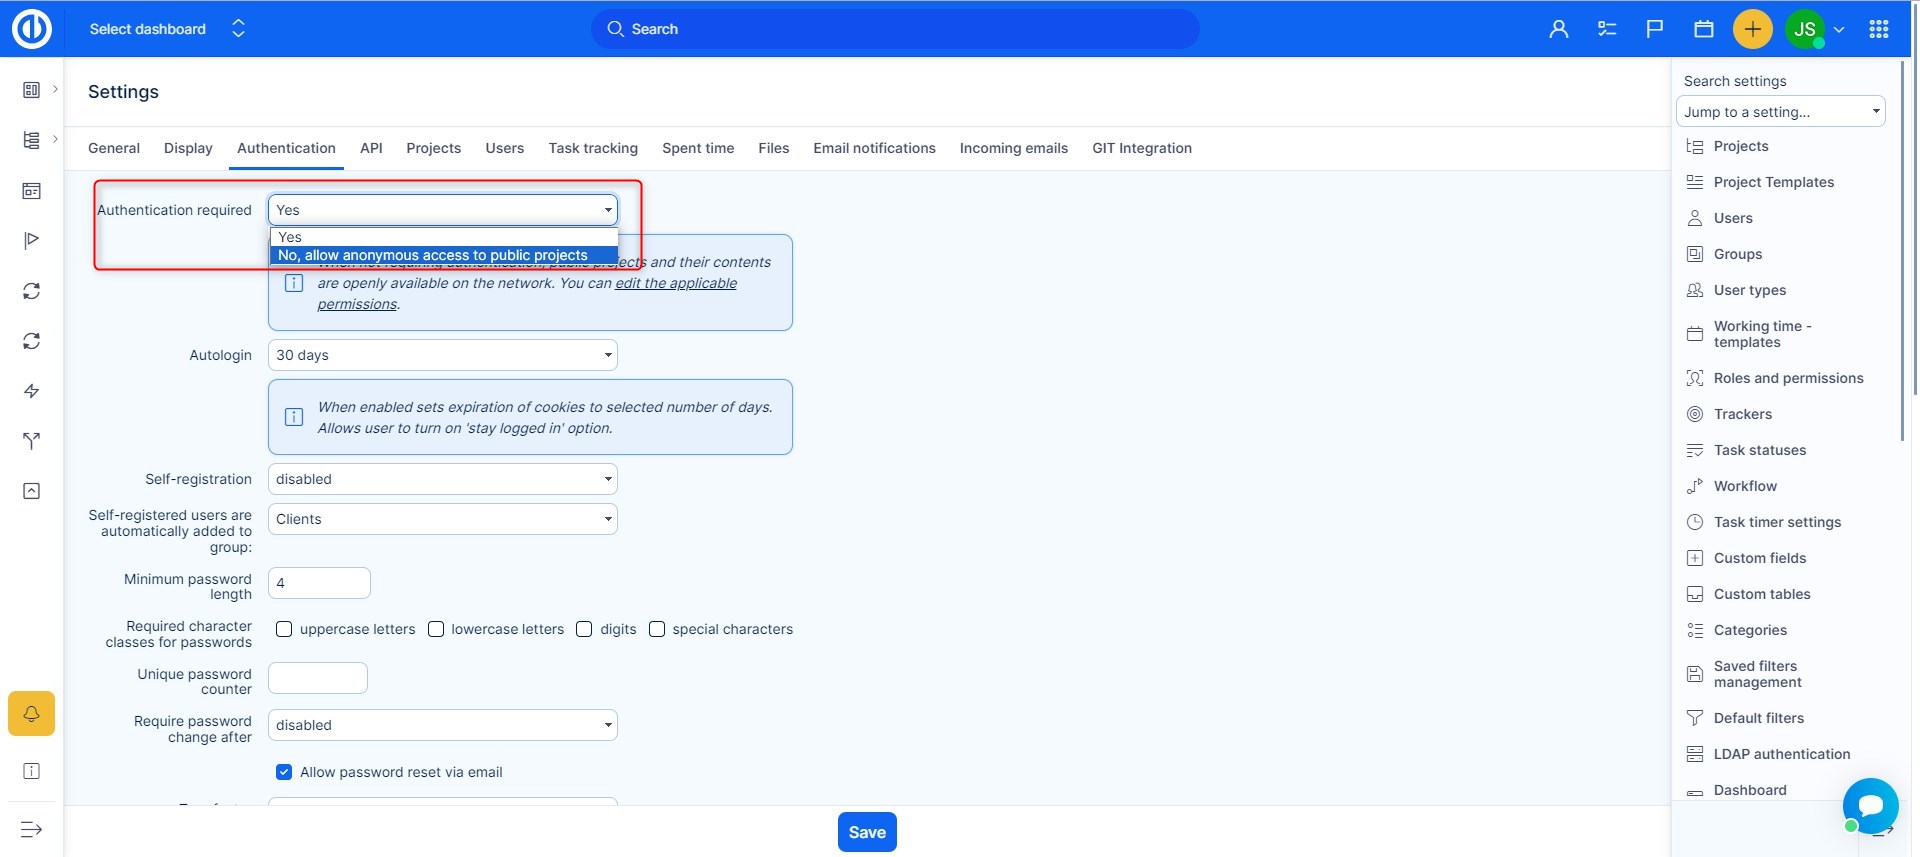Click the Minimum password length field
This screenshot has height=857, width=1920.
click(319, 583)
